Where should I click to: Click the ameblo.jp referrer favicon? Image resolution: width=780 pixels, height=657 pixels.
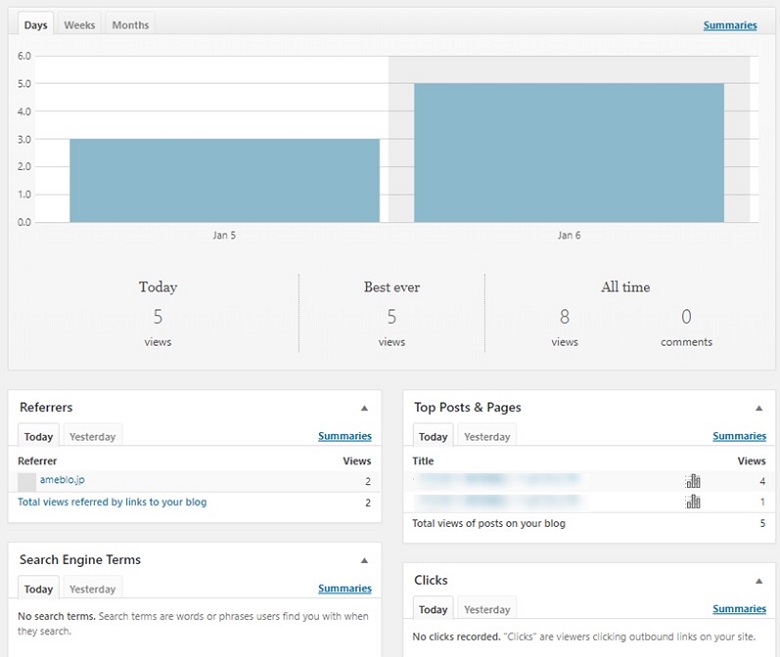(x=27, y=481)
